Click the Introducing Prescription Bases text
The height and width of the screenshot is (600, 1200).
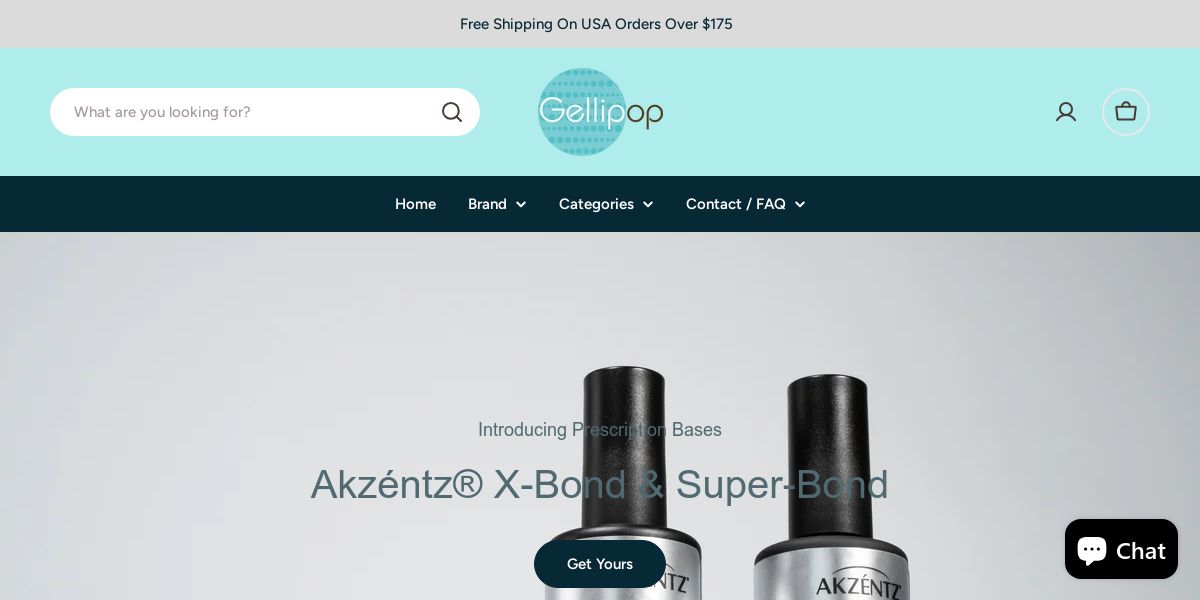click(600, 430)
